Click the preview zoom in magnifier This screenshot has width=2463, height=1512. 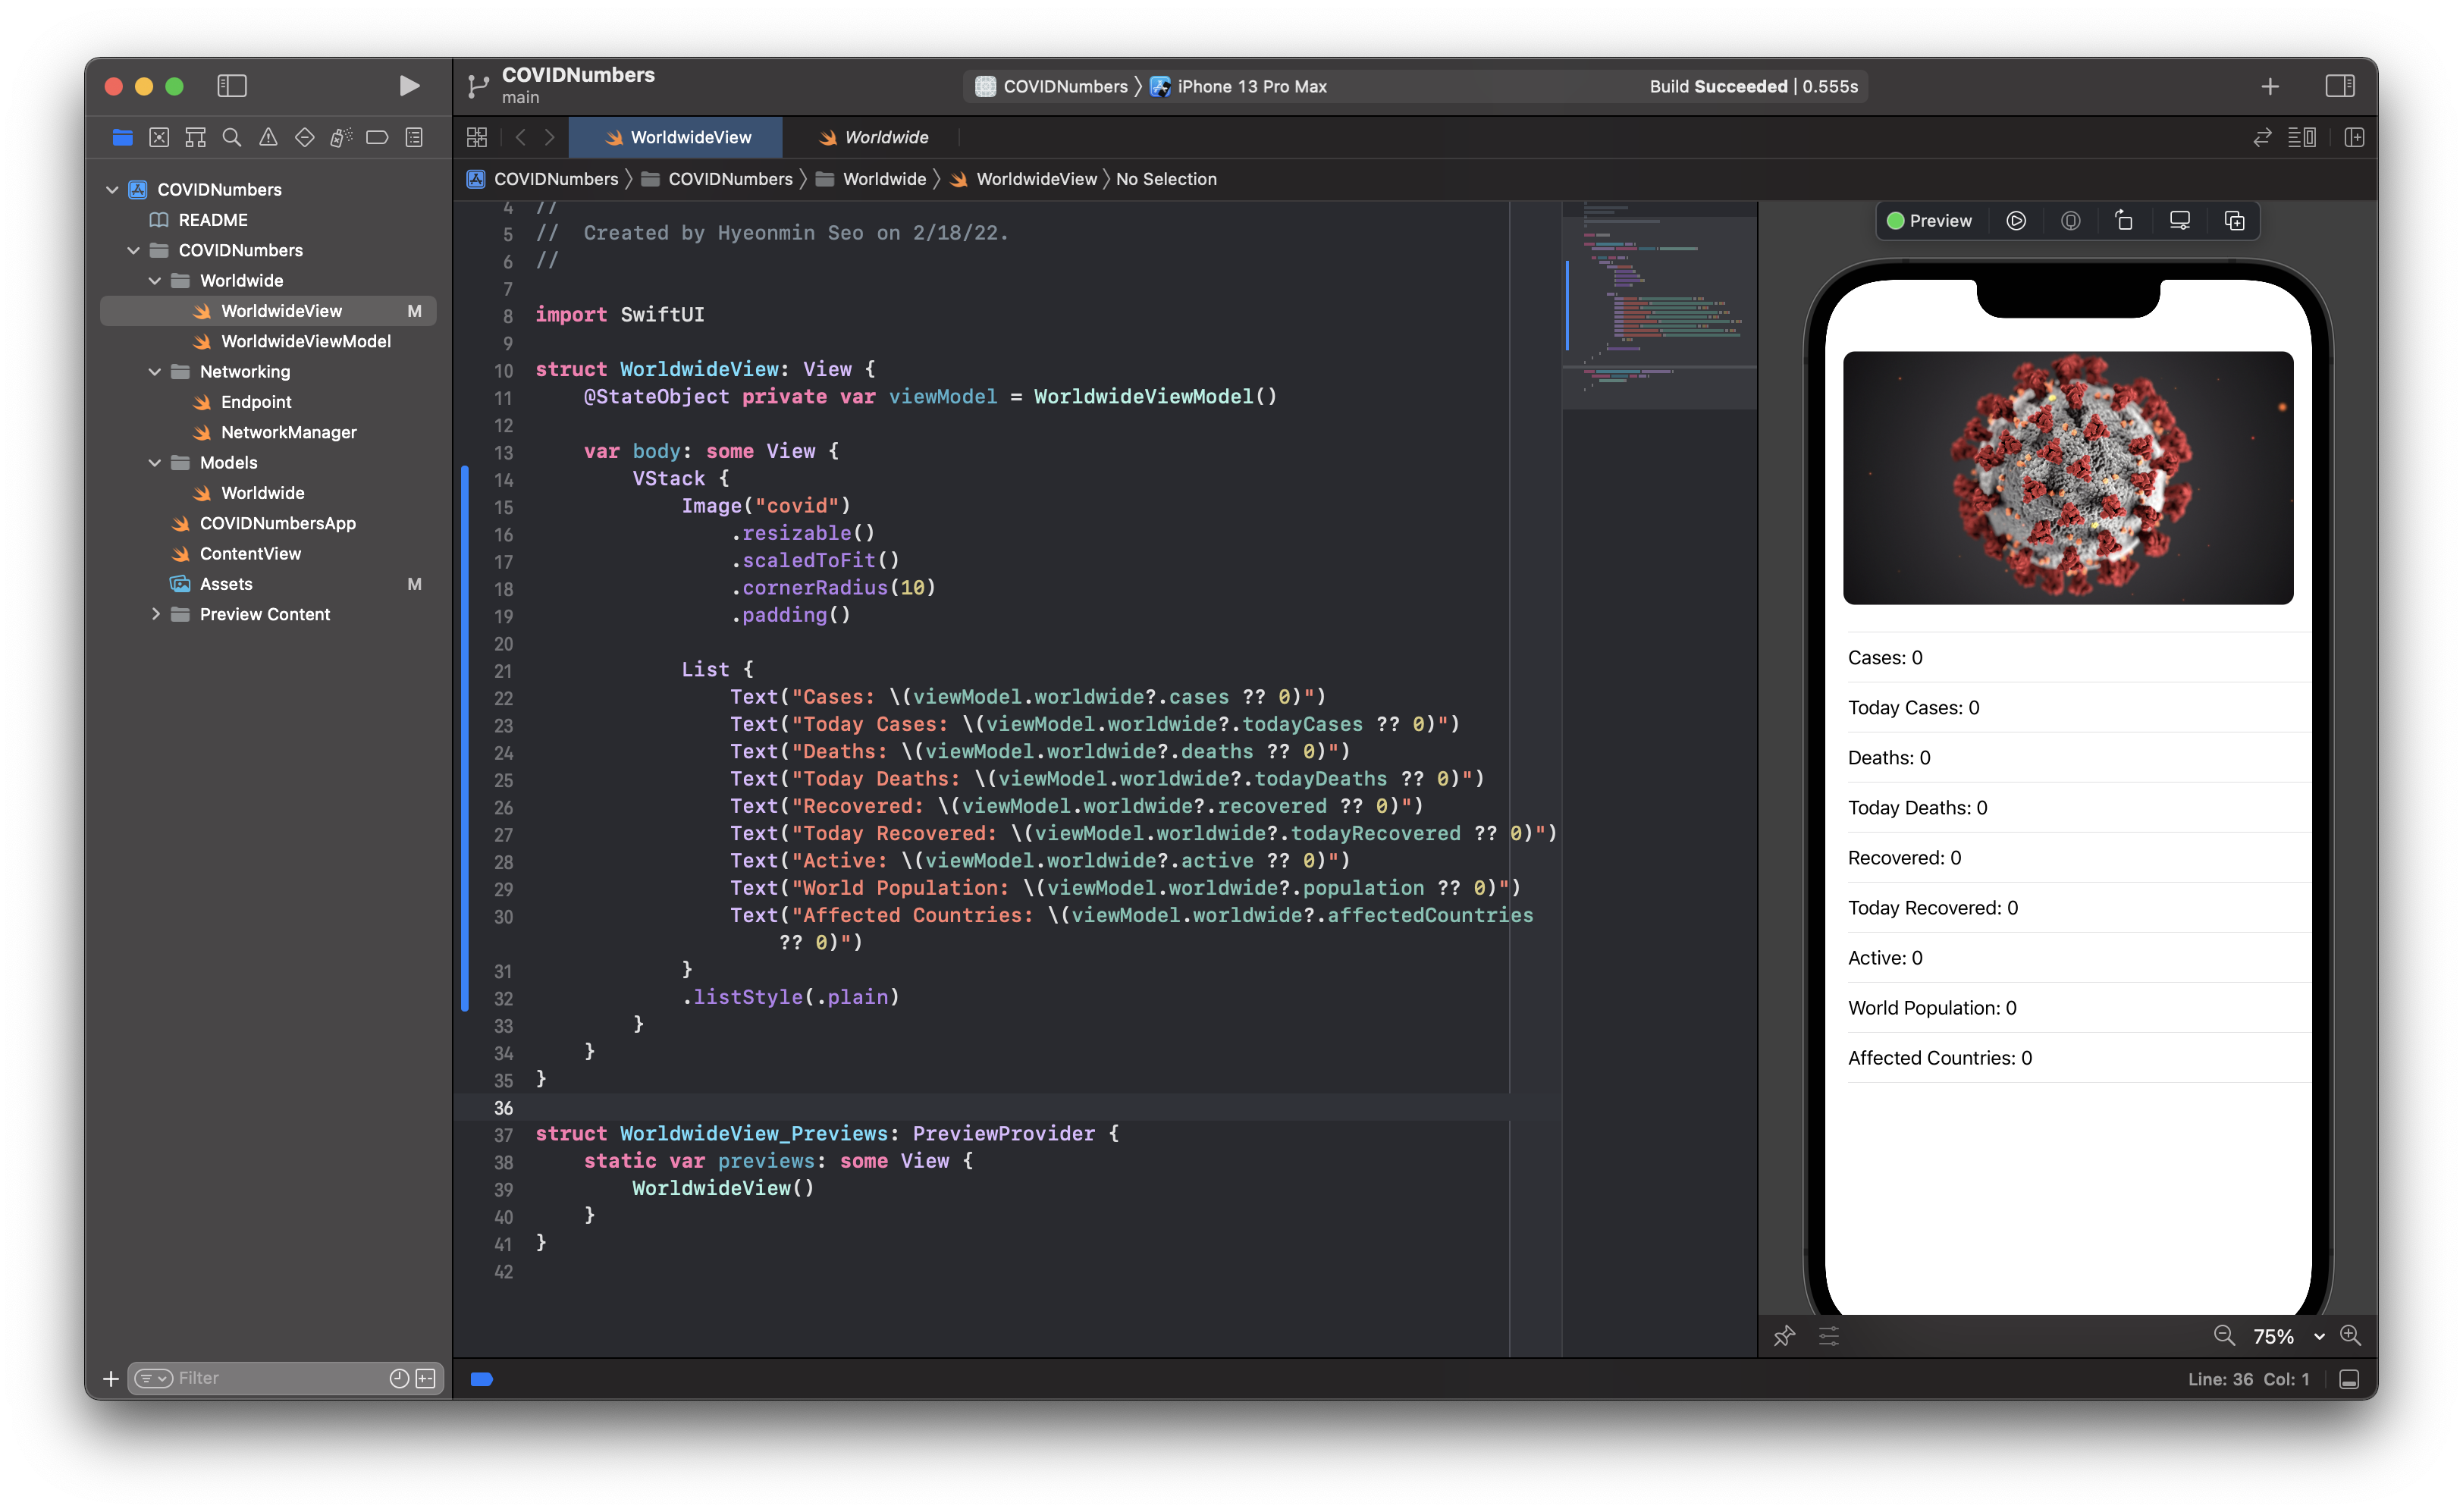[x=2350, y=1336]
